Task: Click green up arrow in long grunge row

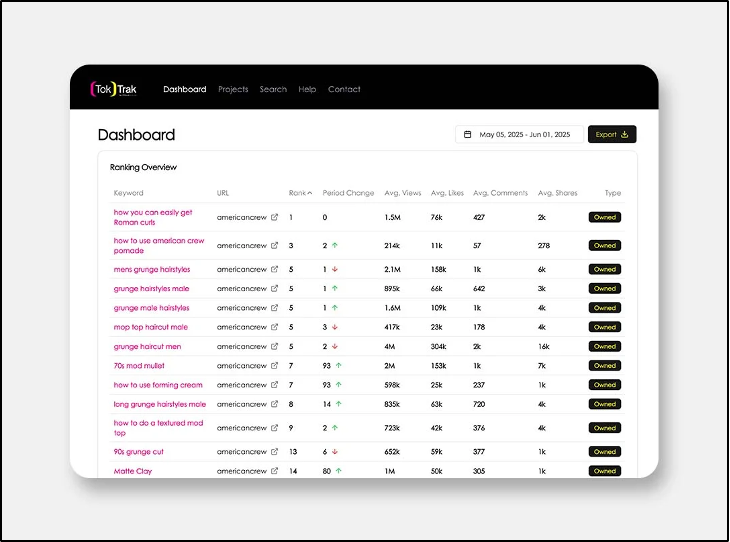Action: pos(338,404)
